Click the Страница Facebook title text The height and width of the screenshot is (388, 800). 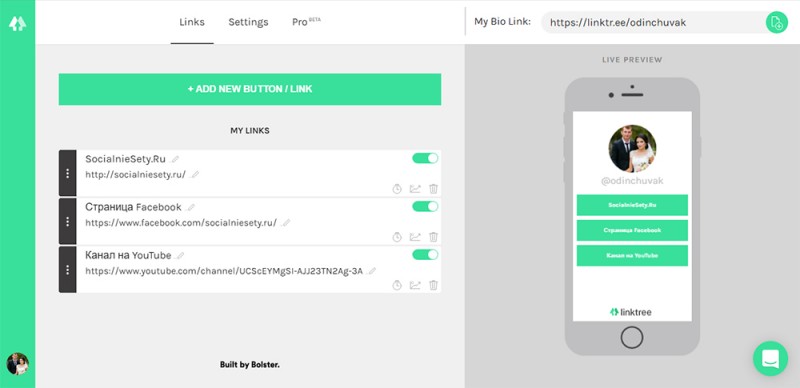133,207
